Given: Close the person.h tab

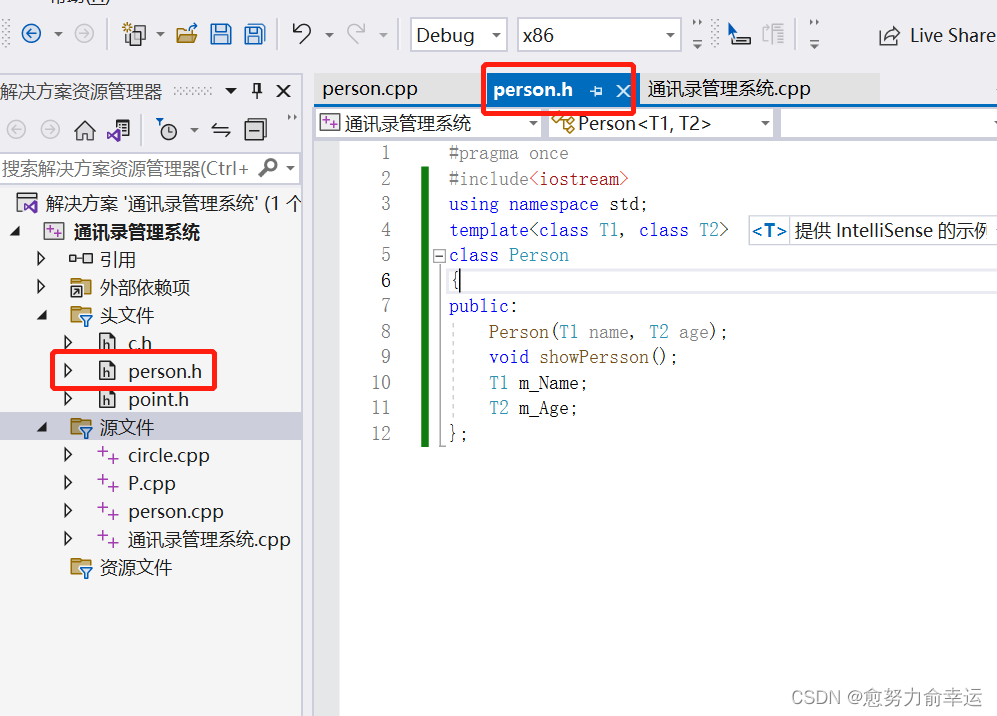Looking at the screenshot, I should click(622, 91).
